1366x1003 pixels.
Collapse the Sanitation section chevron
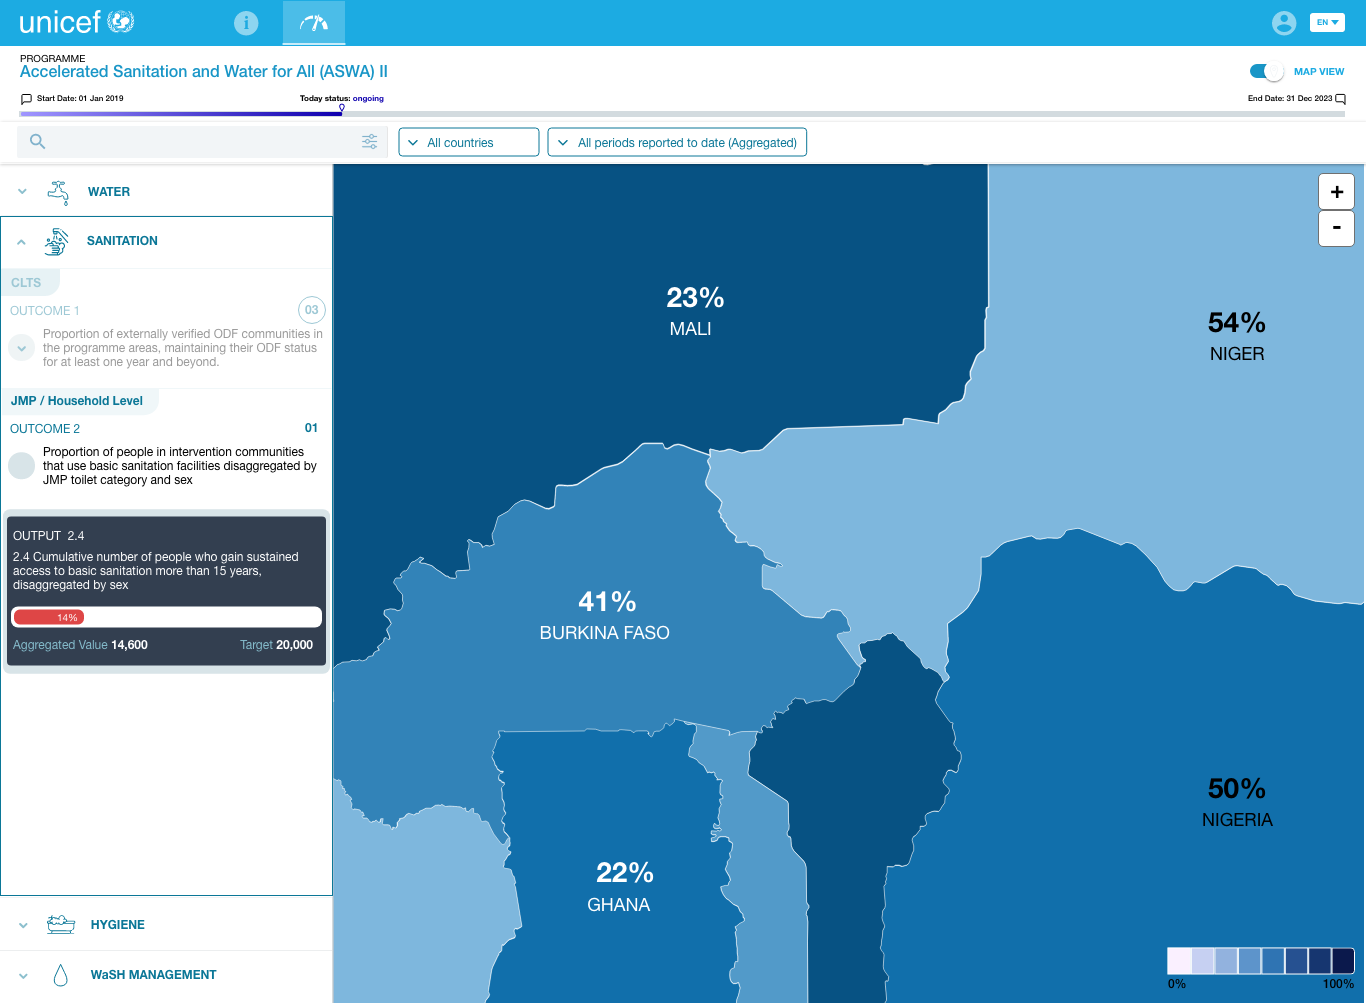pyautogui.click(x=21, y=241)
